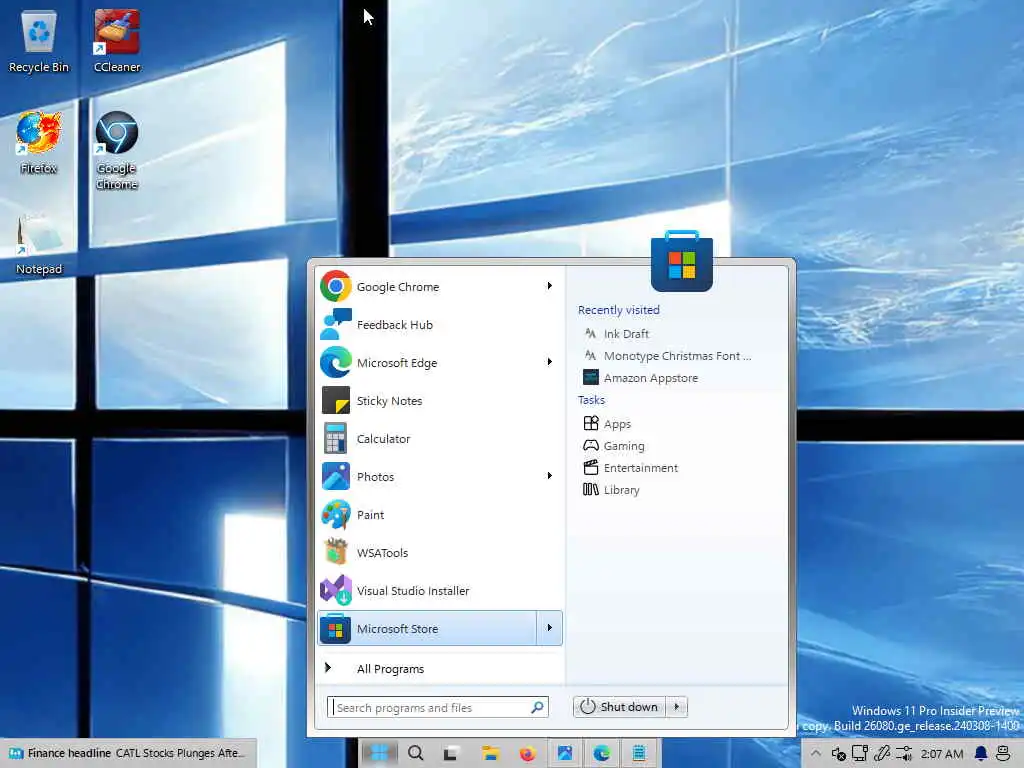Open recently visited Monotype Christmas Font
This screenshot has height=768, width=1024.
pos(667,356)
